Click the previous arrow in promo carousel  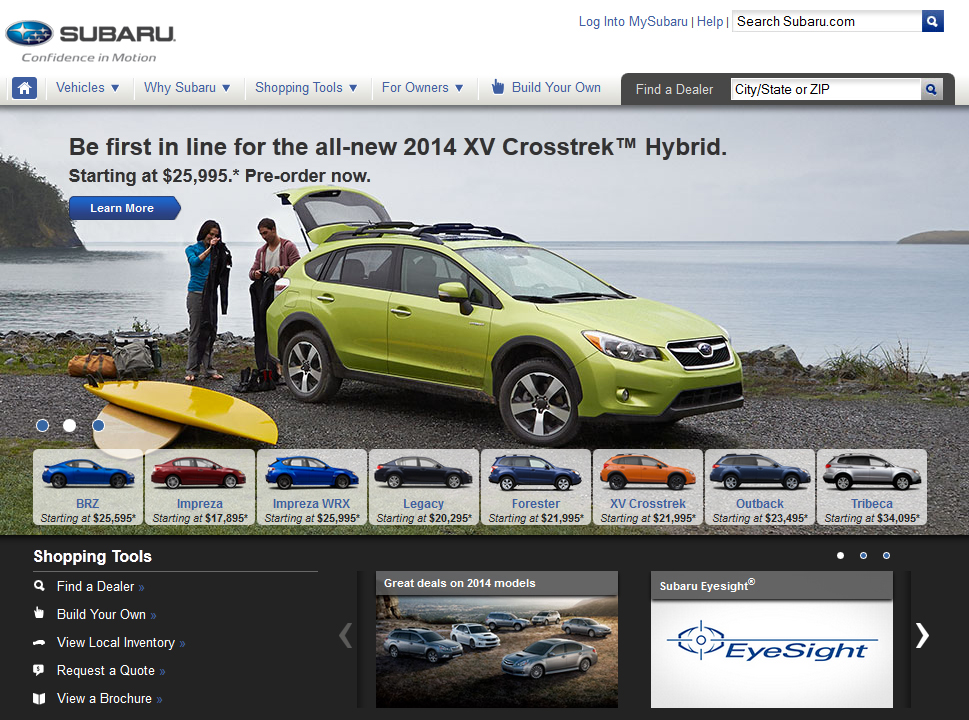click(x=346, y=635)
